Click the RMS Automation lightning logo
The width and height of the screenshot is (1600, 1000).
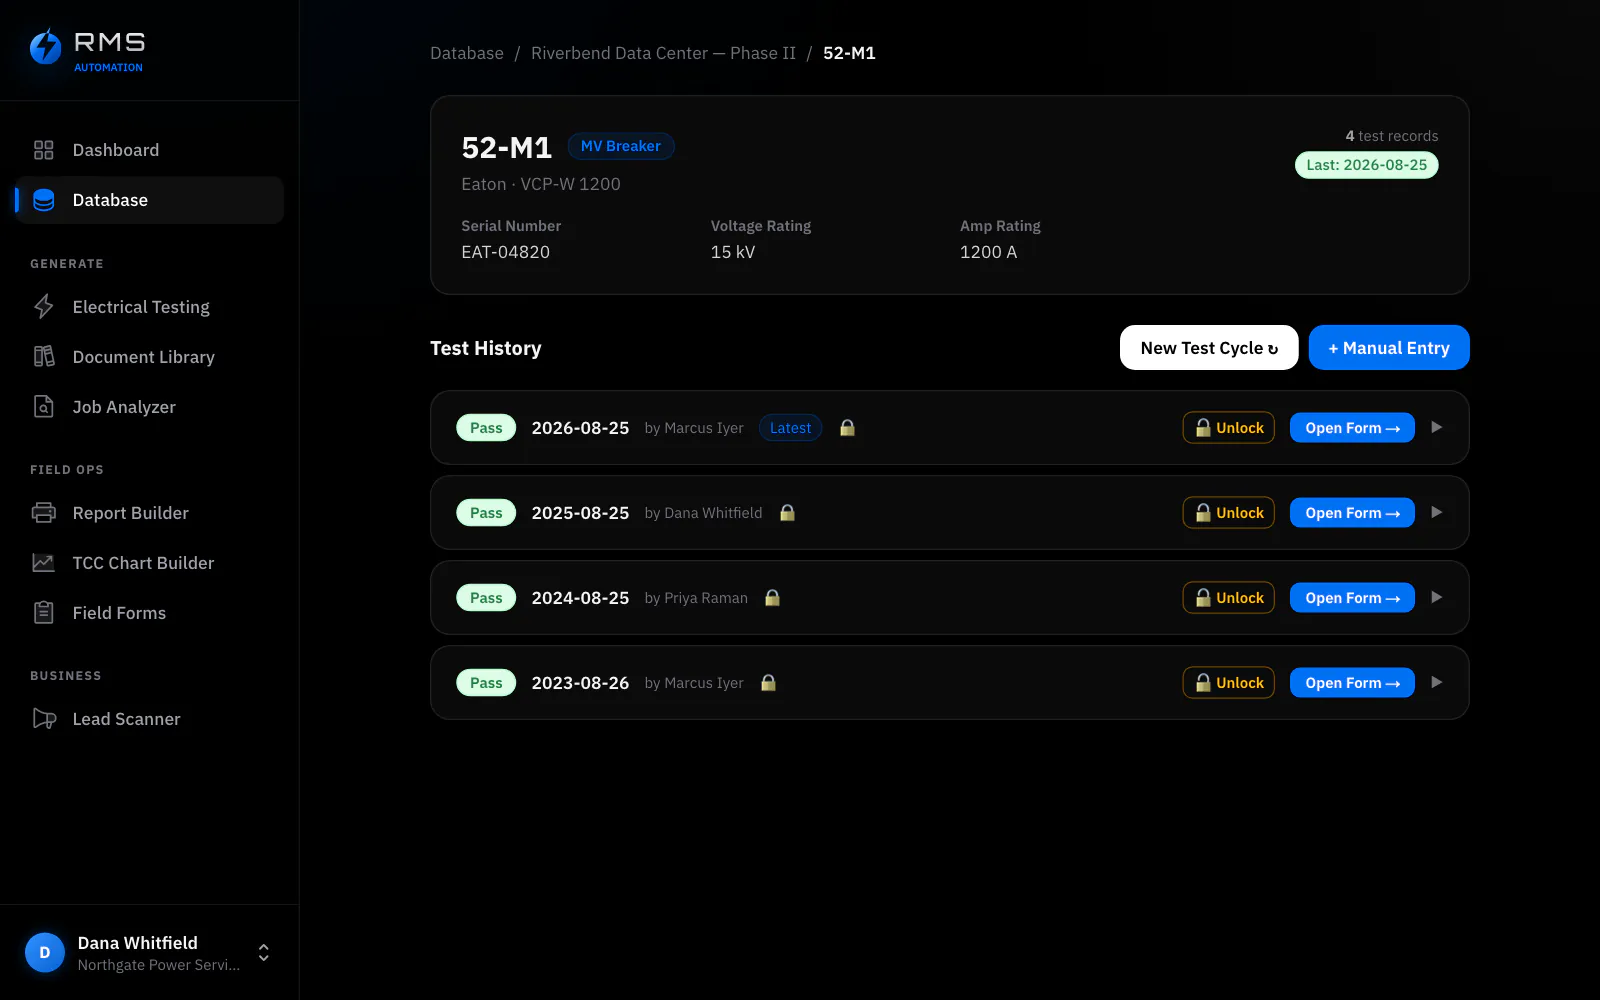coord(46,46)
